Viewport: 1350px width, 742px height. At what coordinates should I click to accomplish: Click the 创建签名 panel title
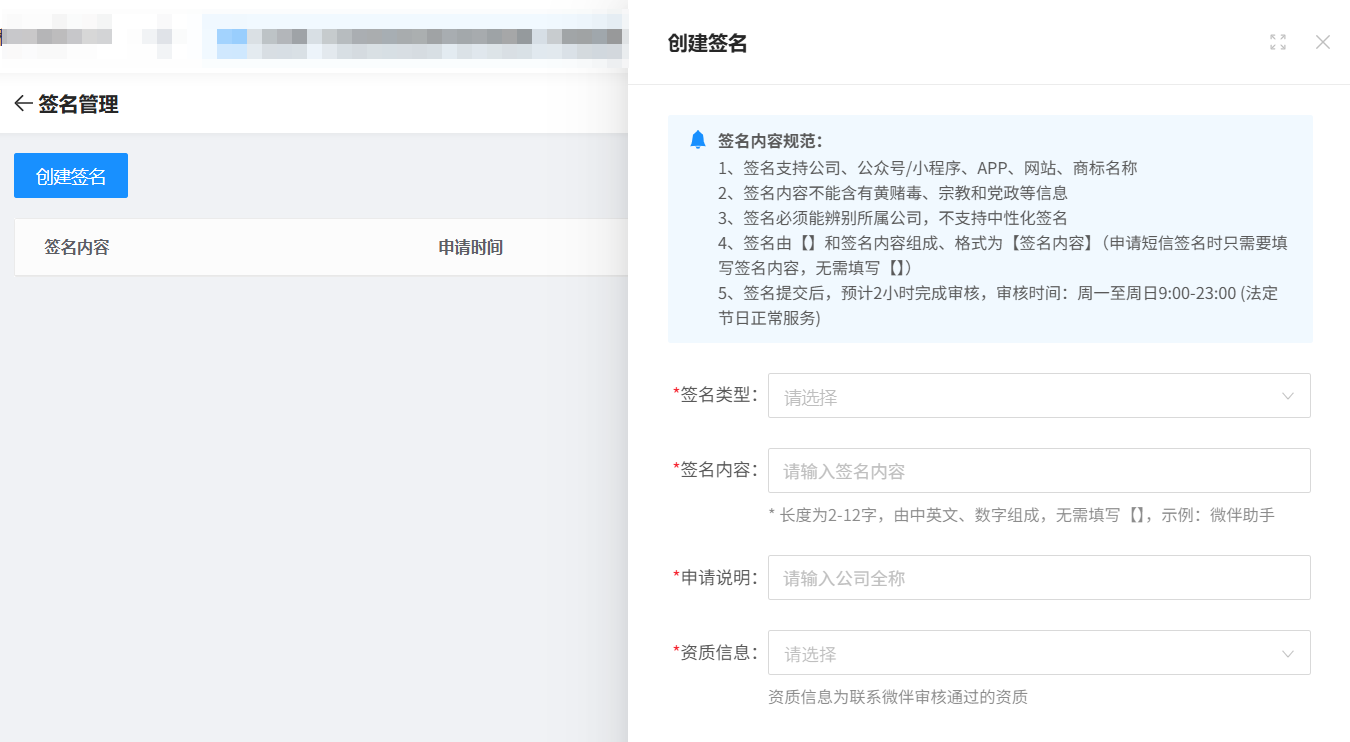pyautogui.click(x=708, y=43)
